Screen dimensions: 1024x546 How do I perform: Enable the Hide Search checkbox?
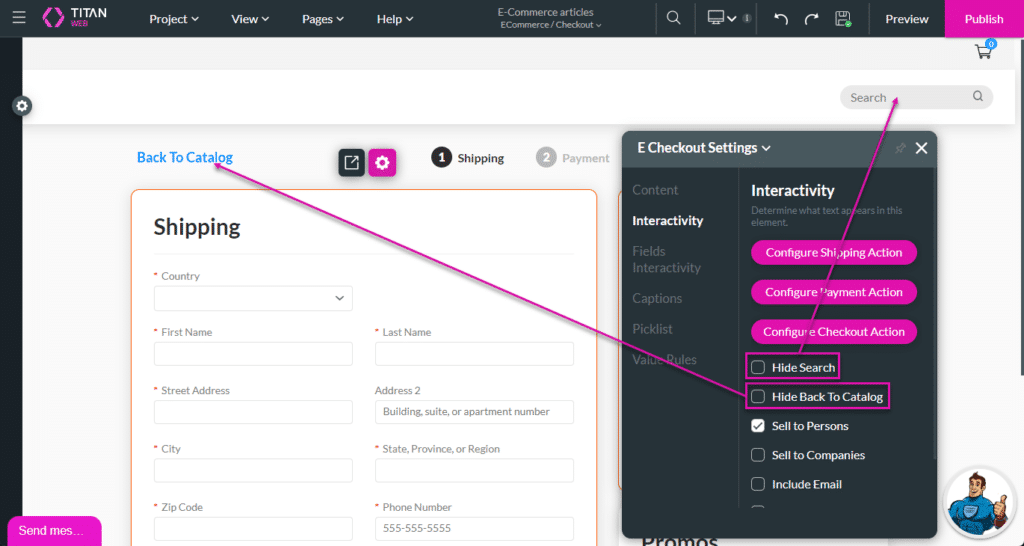coord(758,367)
